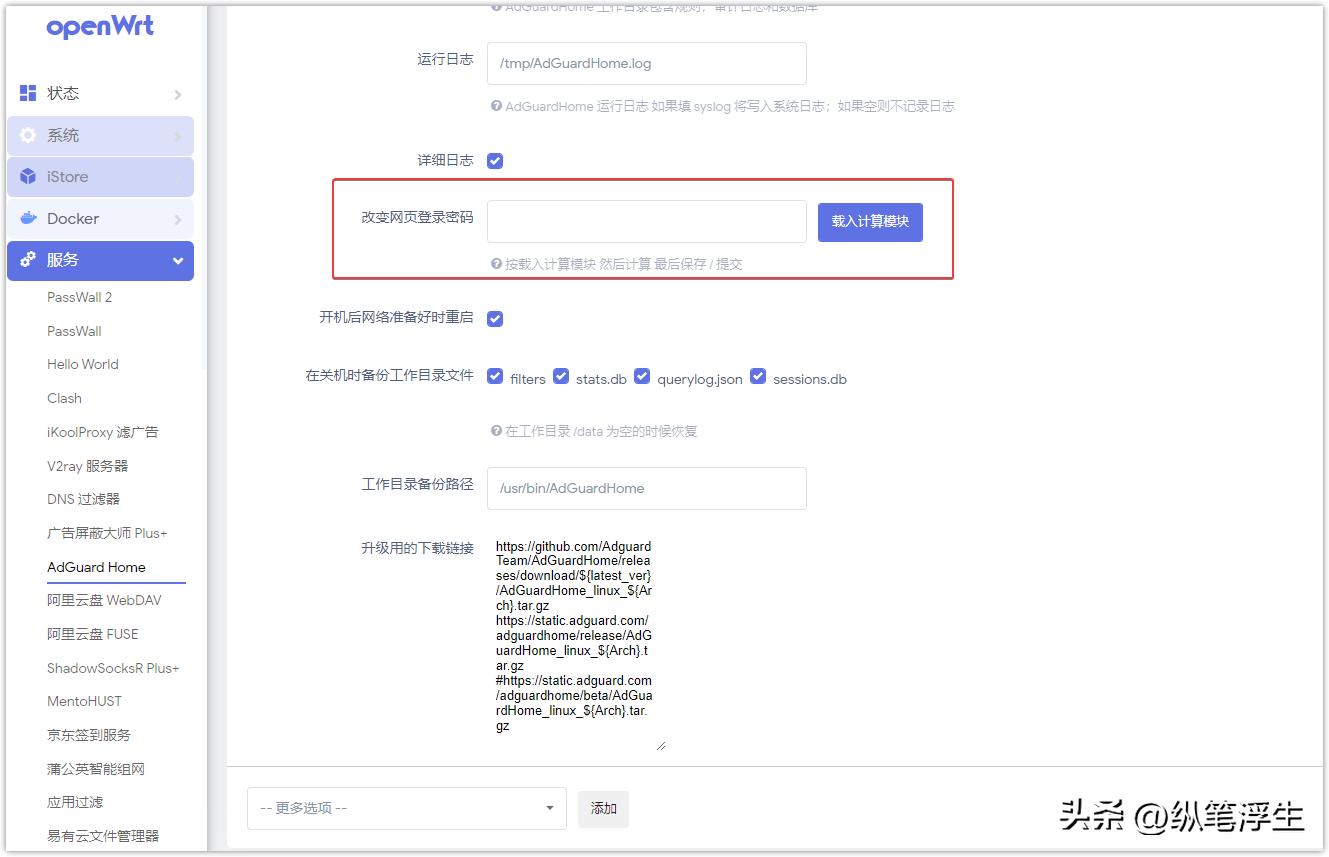Image resolution: width=1329 pixels, height=857 pixels.
Task: Uncheck the stats.db backup checkbox
Action: 561,376
